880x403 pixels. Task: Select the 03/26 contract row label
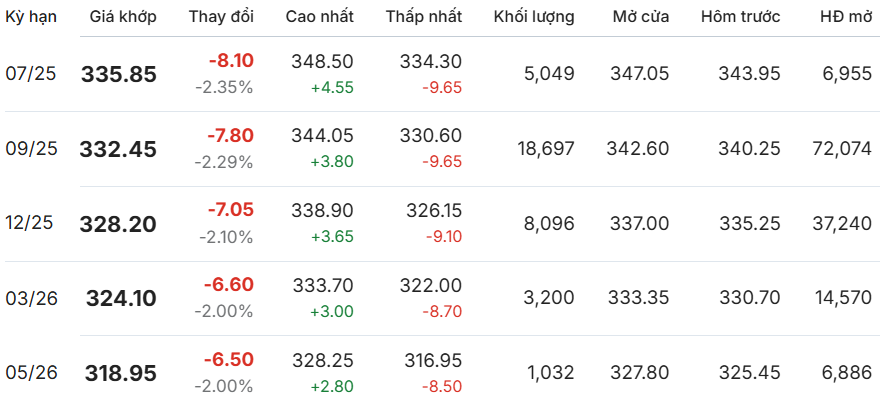[31, 298]
